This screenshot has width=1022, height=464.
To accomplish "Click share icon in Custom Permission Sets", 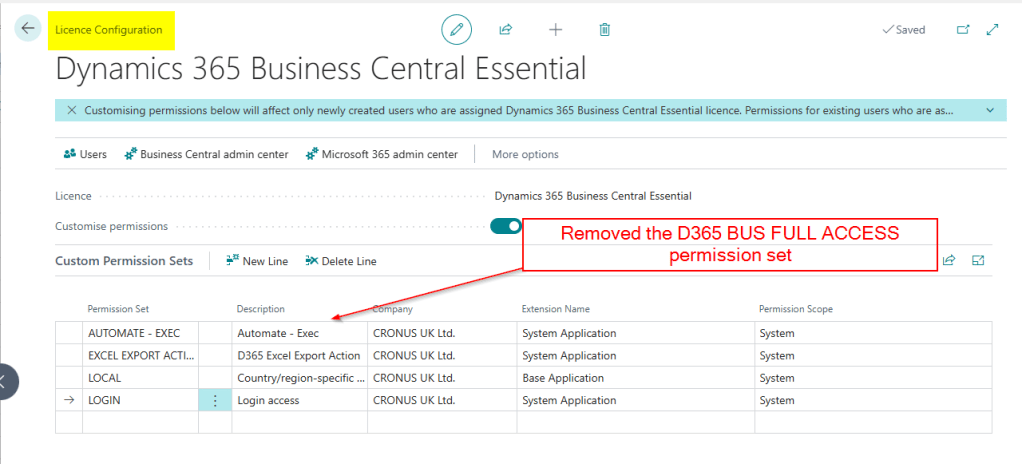I will click(949, 260).
